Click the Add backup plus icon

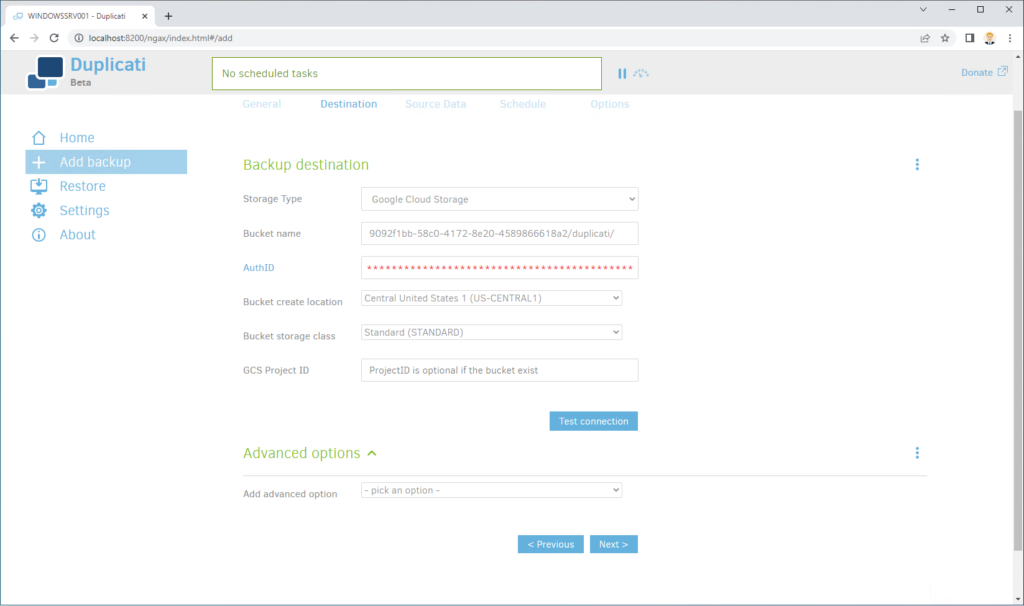tap(39, 162)
